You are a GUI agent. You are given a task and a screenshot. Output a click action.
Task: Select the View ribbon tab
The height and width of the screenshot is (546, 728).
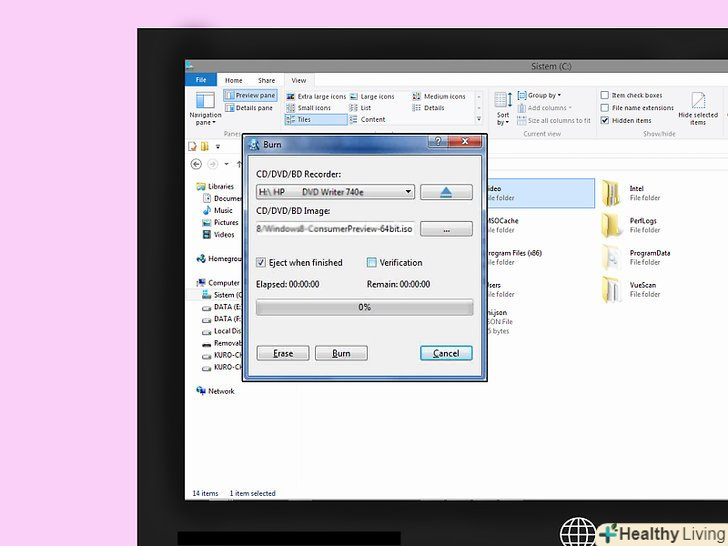coord(299,80)
